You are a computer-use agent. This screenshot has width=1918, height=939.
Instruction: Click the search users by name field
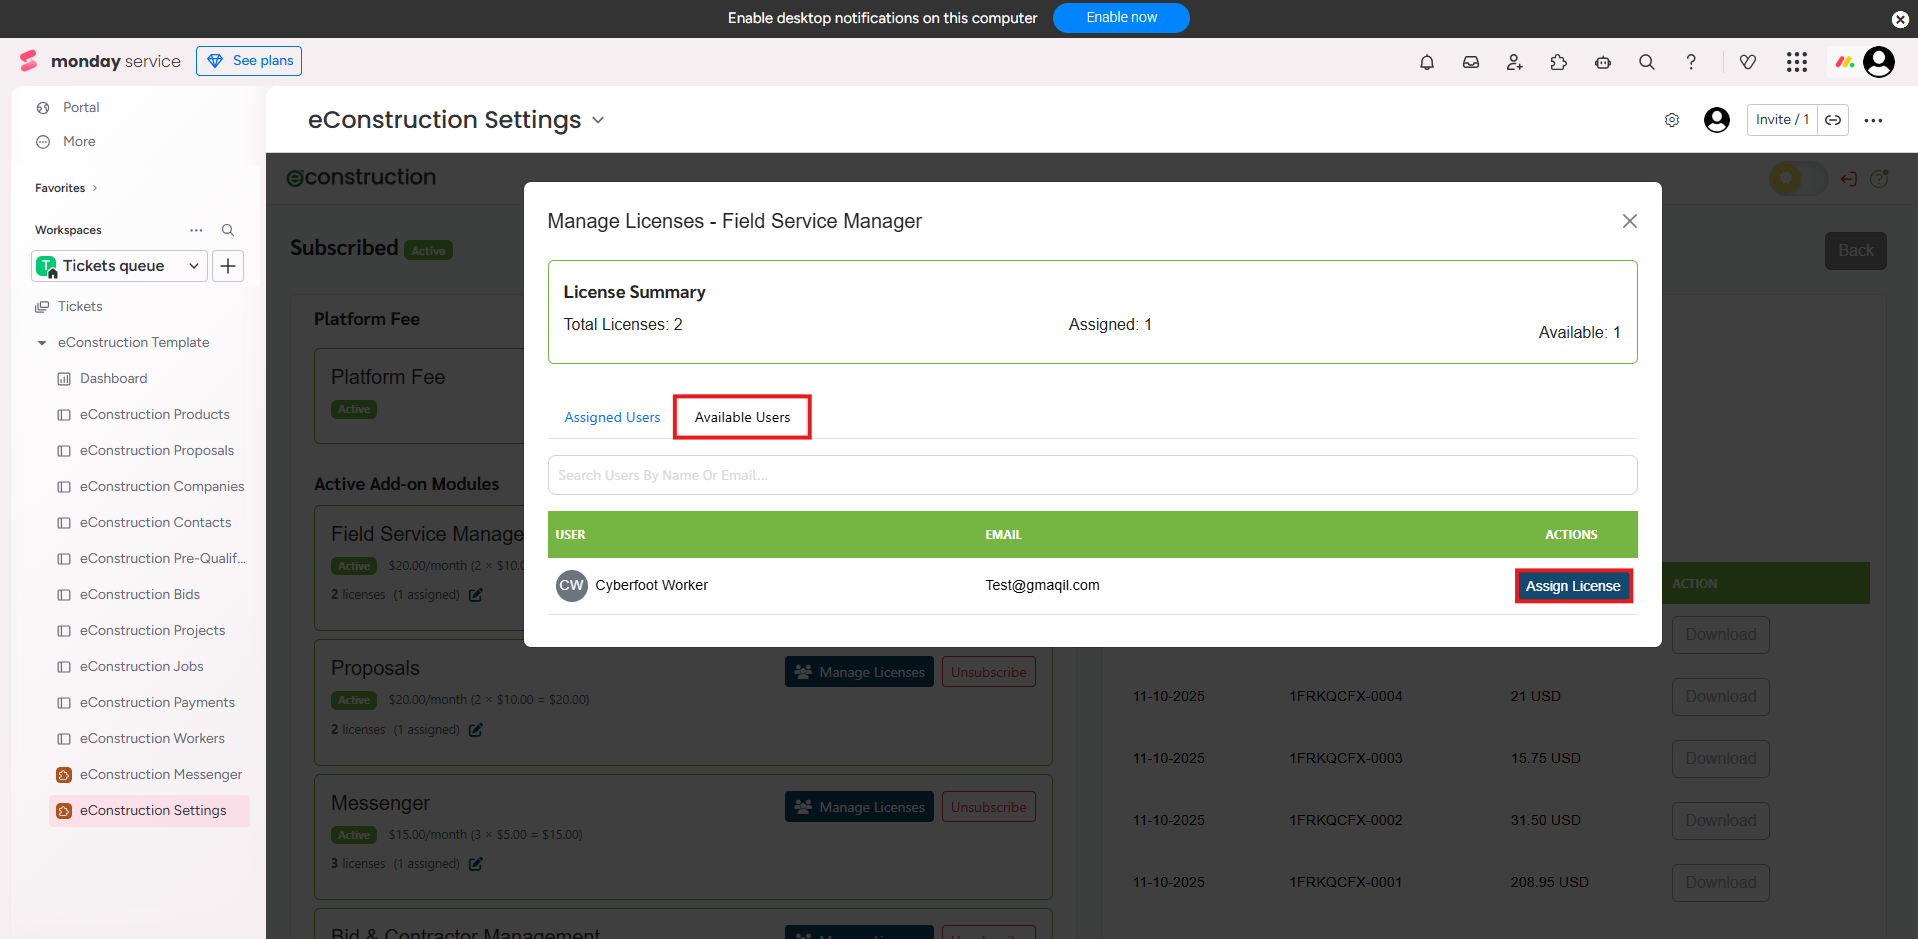click(1092, 475)
